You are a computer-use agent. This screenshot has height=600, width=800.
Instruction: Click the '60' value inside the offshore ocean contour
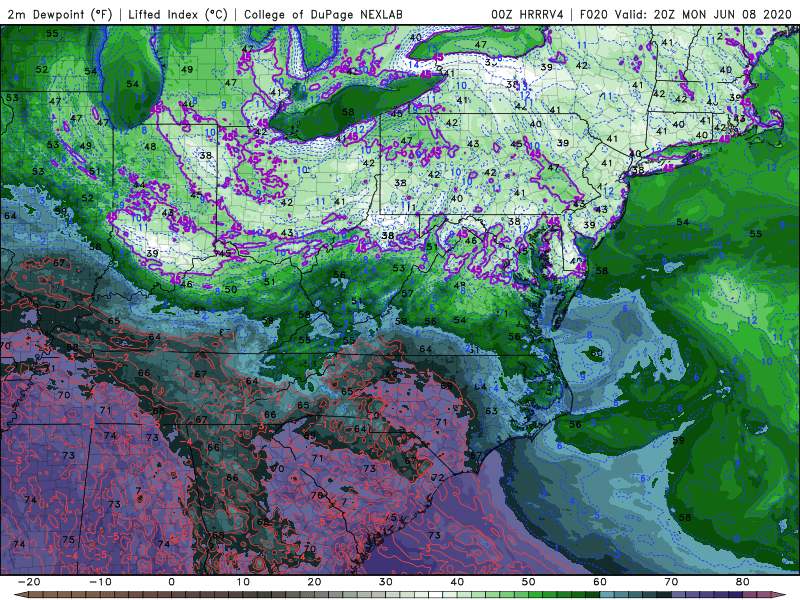pos(596,353)
